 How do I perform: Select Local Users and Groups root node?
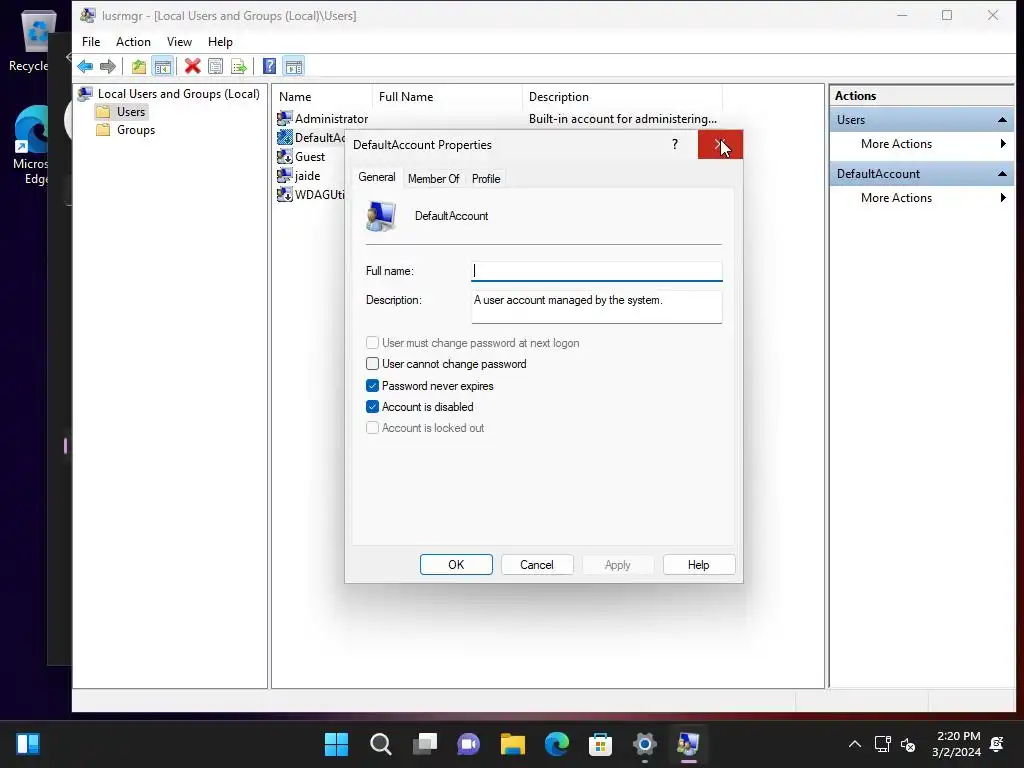pos(169,93)
